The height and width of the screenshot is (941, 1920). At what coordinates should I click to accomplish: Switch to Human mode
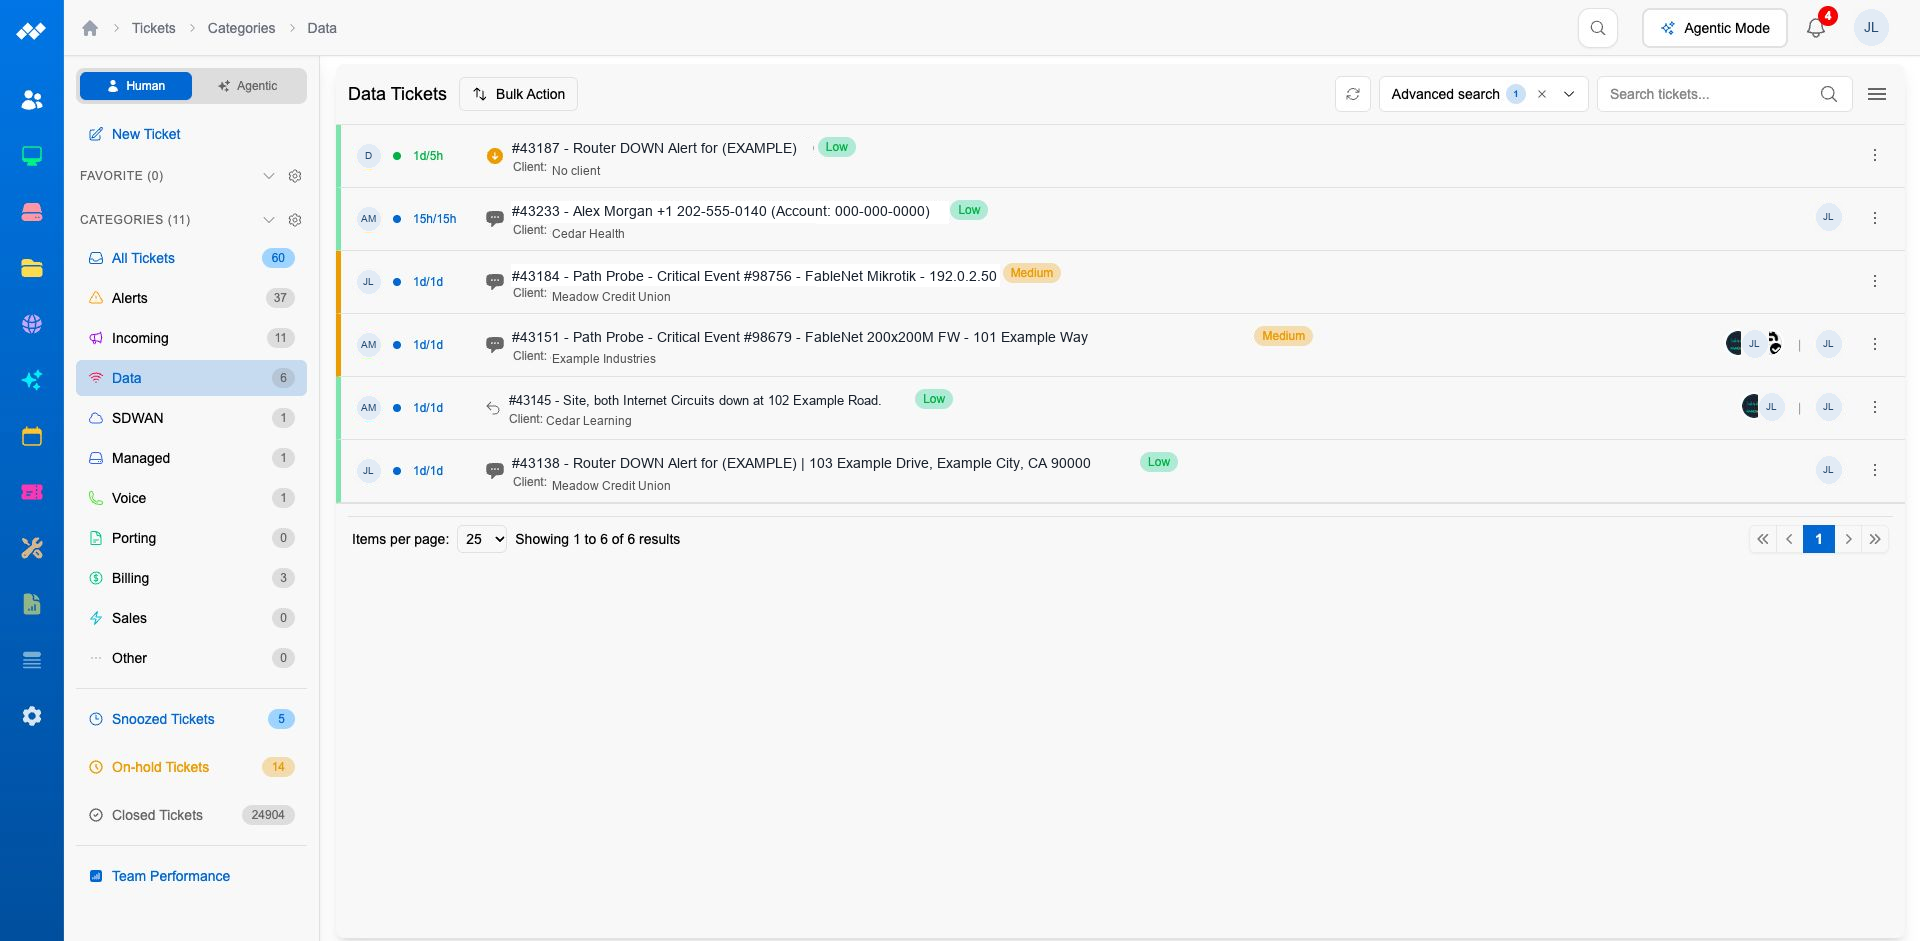[136, 86]
